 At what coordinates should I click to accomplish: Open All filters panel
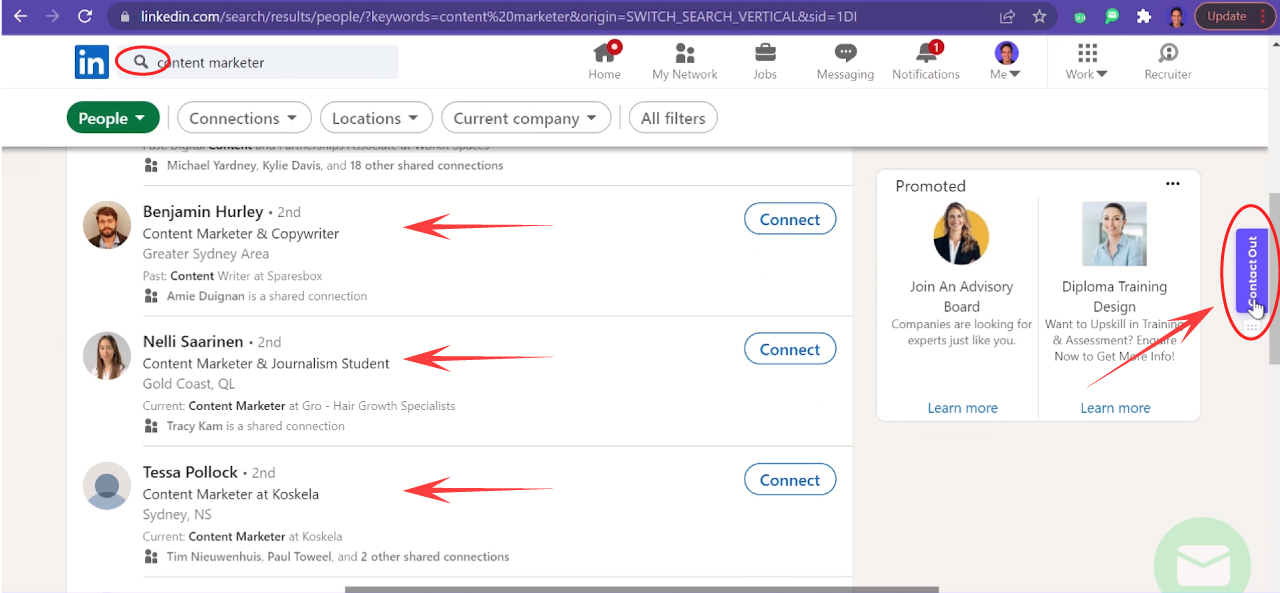pos(673,118)
